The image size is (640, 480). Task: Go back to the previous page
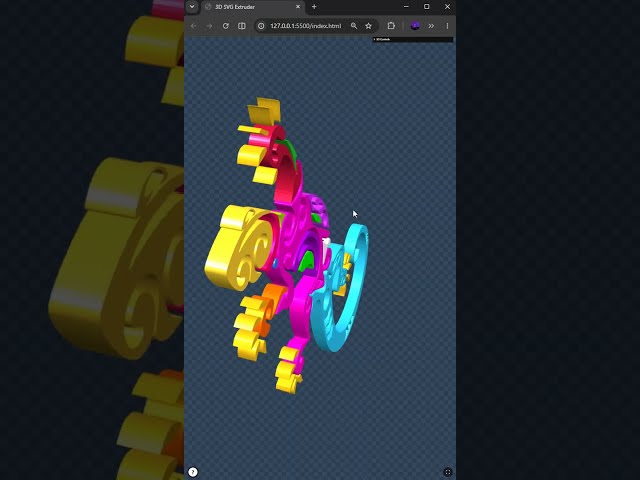click(x=193, y=26)
